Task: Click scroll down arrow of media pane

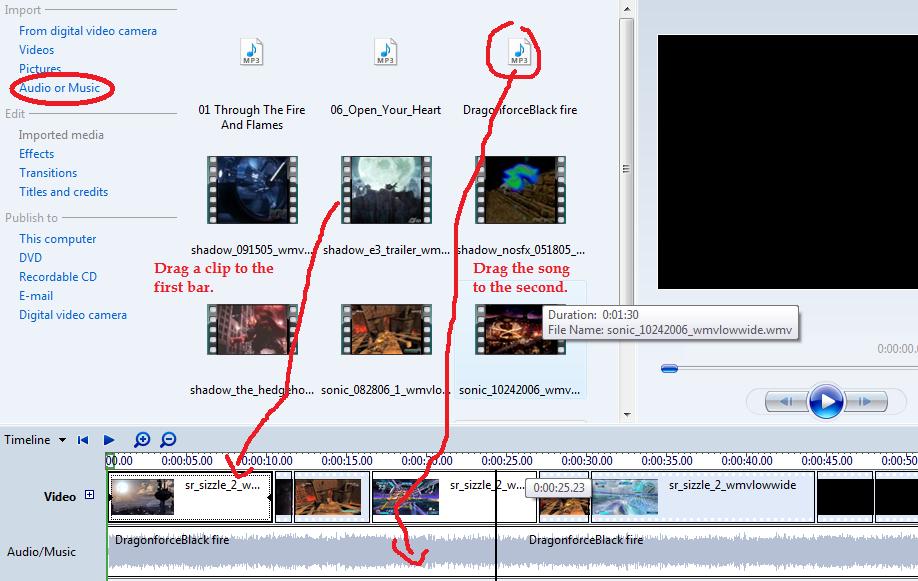Action: tap(626, 415)
